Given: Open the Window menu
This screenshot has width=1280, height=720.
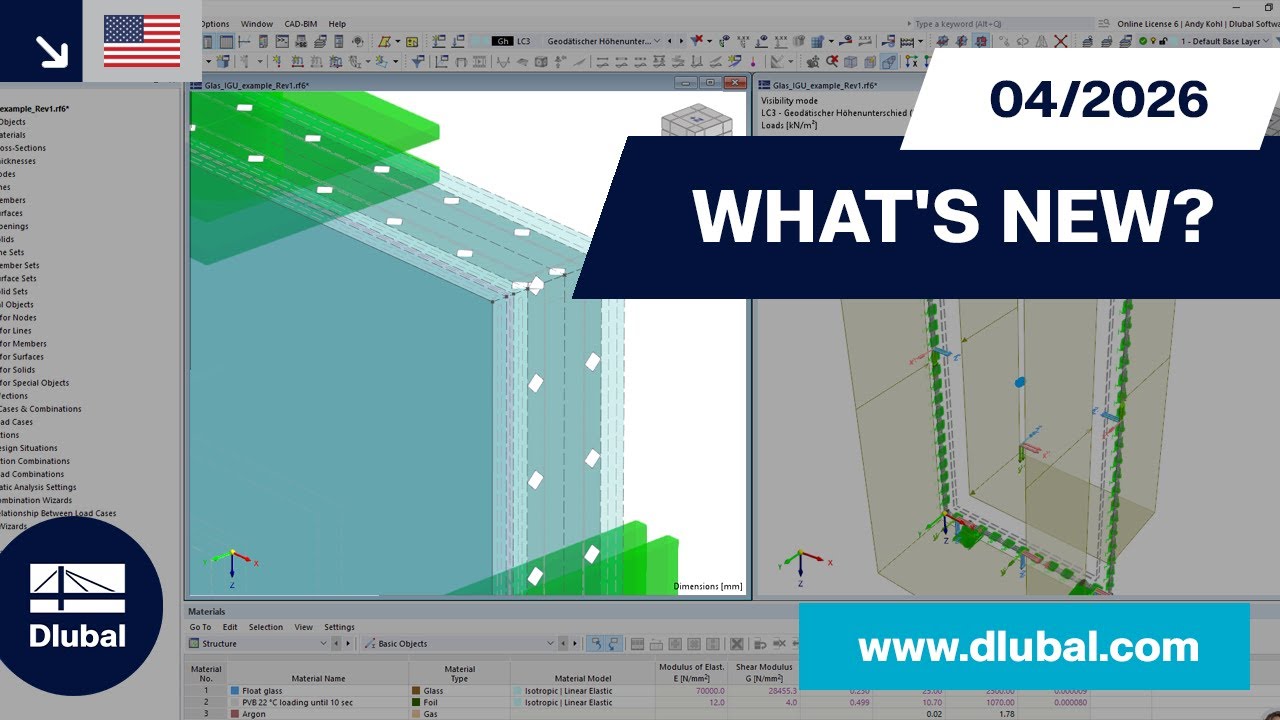Looking at the screenshot, I should pyautogui.click(x=257, y=24).
